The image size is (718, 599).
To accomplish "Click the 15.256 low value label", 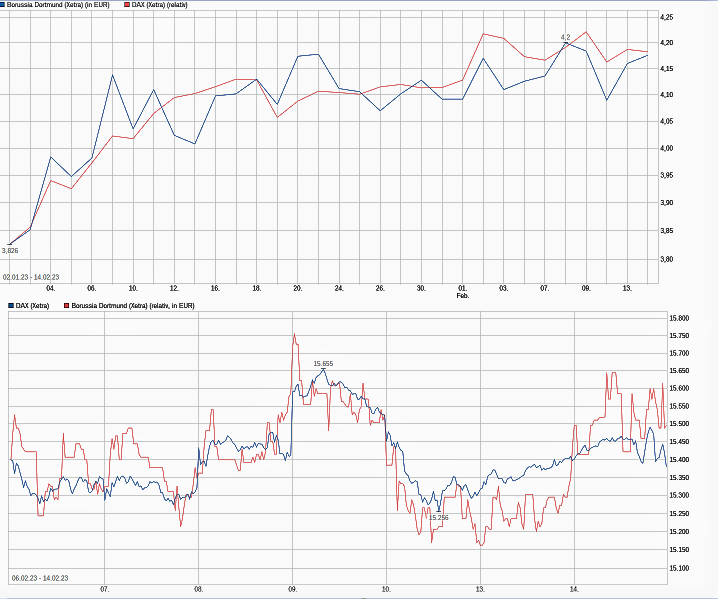I will tap(439, 517).
